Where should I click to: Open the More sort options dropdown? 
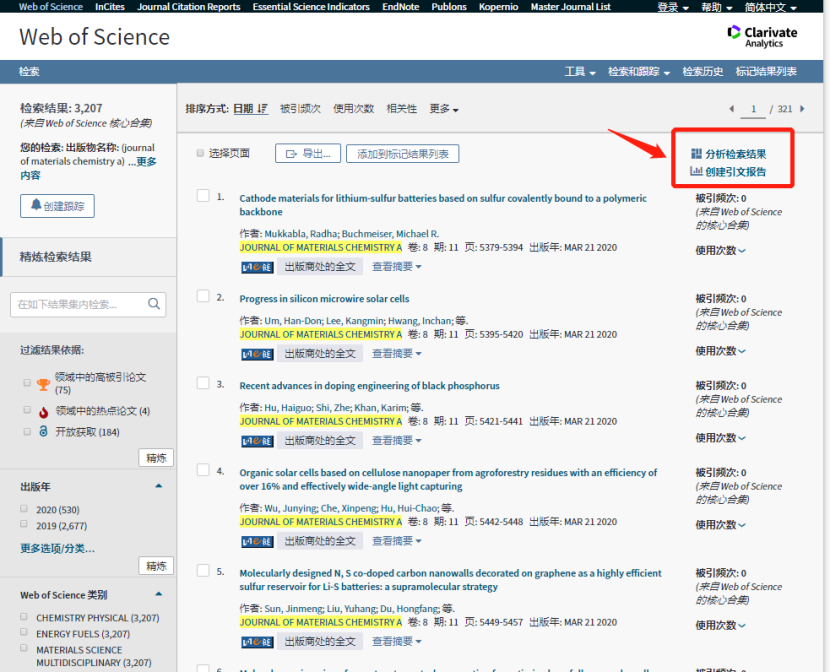tap(444, 108)
